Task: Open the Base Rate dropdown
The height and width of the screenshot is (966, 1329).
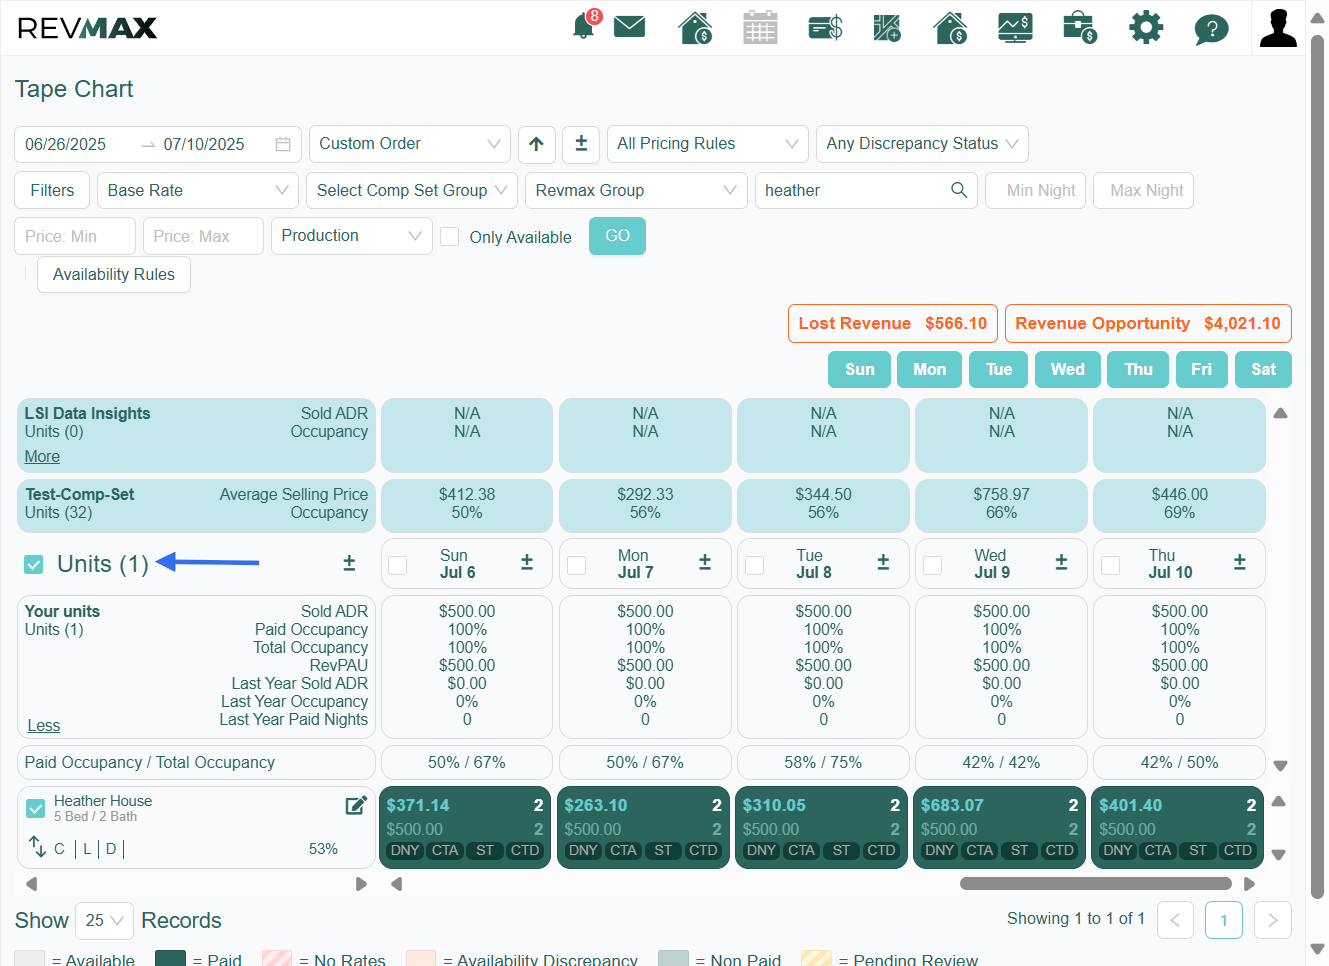Action: pos(198,190)
